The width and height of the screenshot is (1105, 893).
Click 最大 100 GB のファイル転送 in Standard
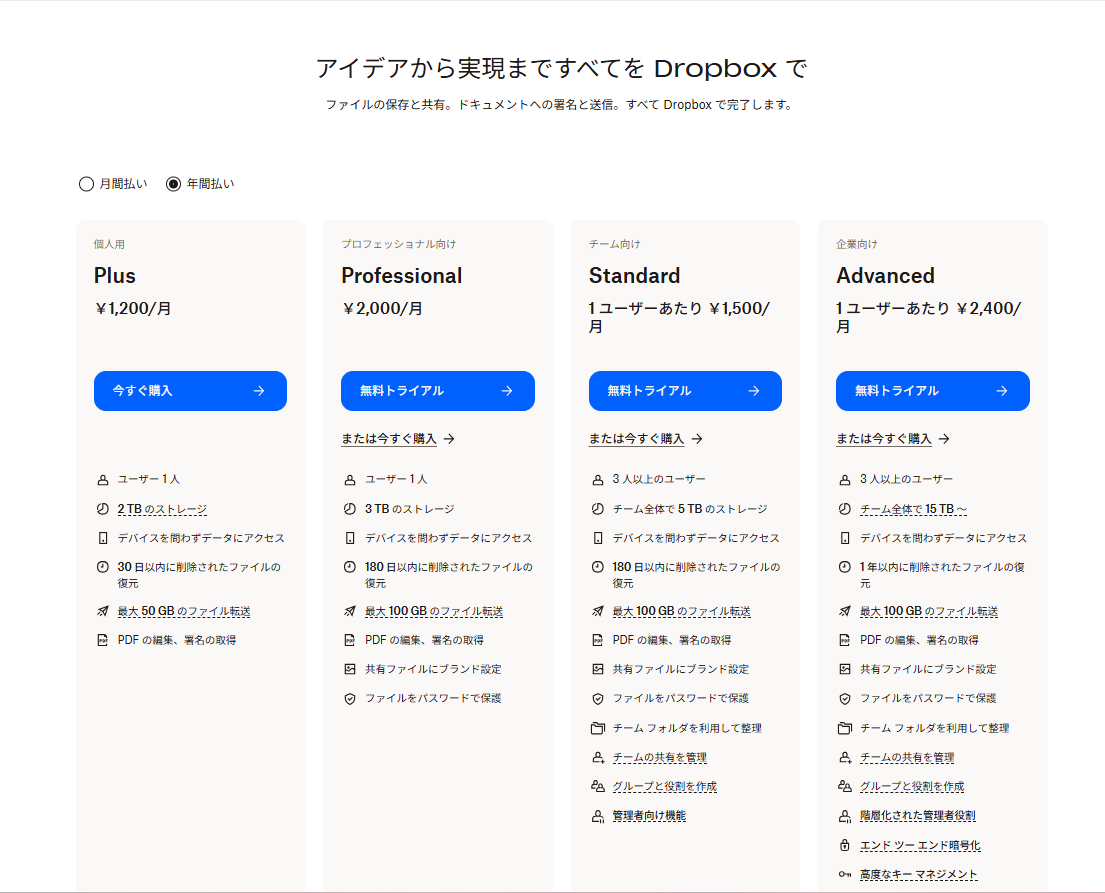681,611
